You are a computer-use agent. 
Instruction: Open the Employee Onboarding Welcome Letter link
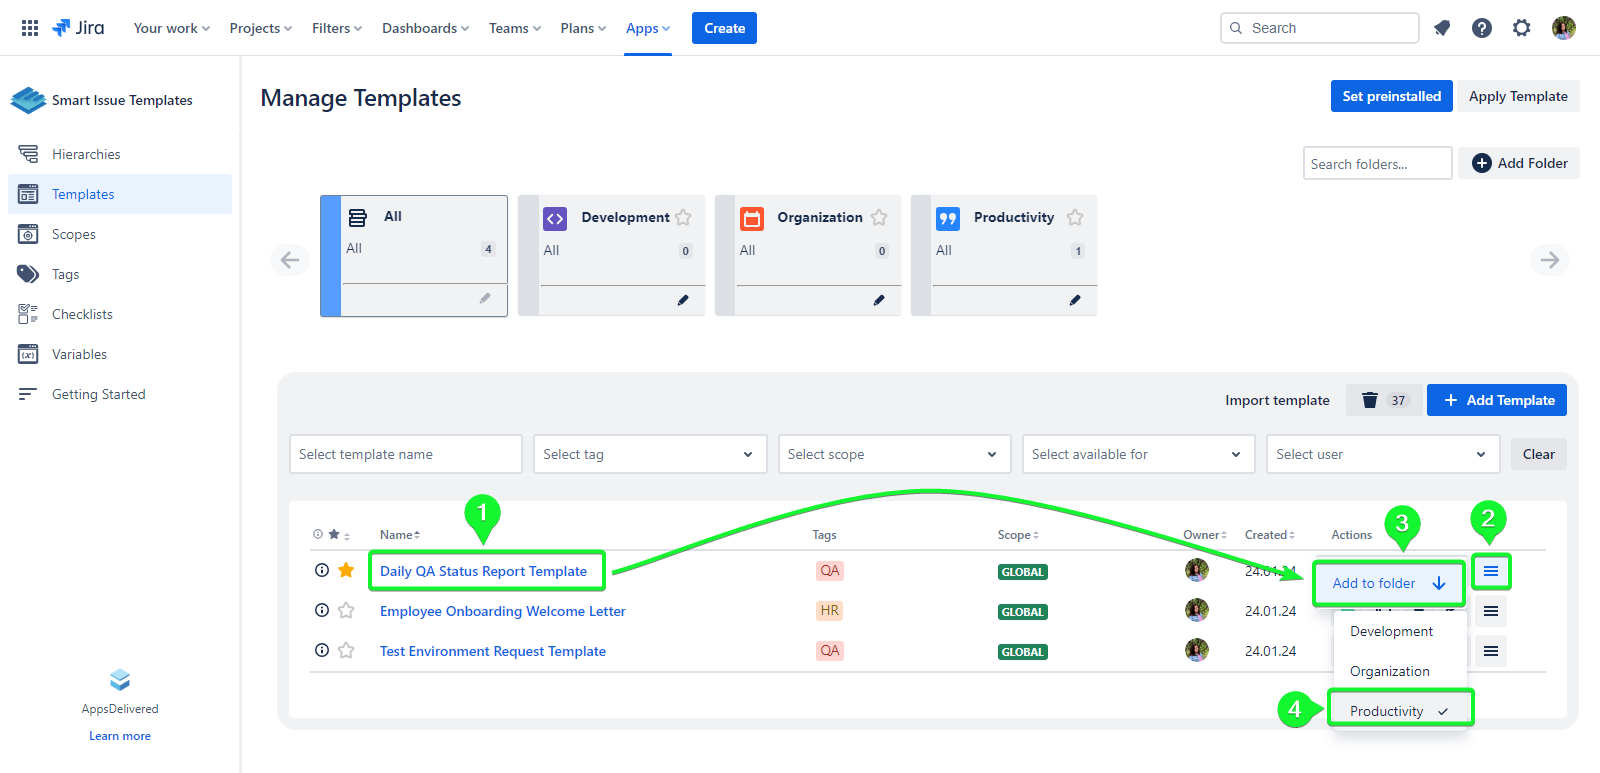[x=502, y=611]
